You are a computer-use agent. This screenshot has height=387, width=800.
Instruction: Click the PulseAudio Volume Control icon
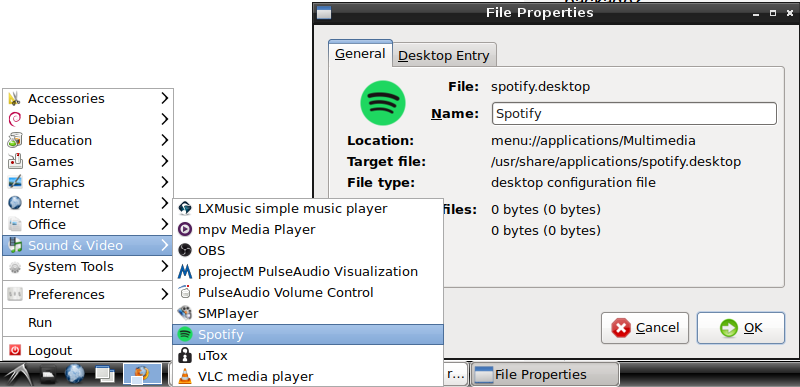tap(184, 293)
